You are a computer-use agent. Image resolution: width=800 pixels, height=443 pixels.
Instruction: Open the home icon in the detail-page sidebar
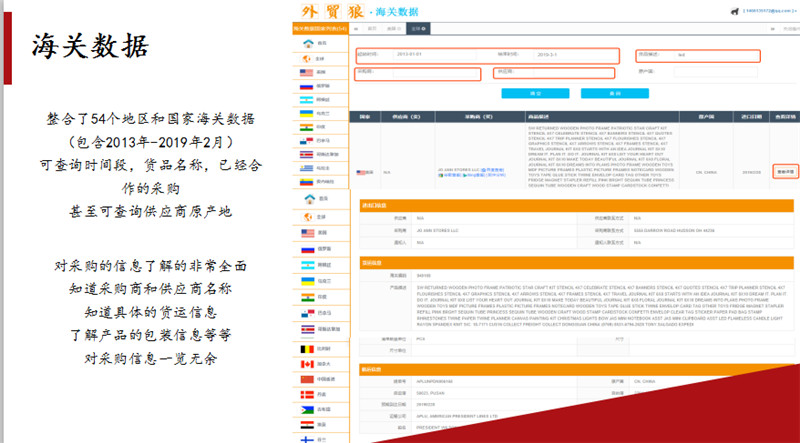309,199
